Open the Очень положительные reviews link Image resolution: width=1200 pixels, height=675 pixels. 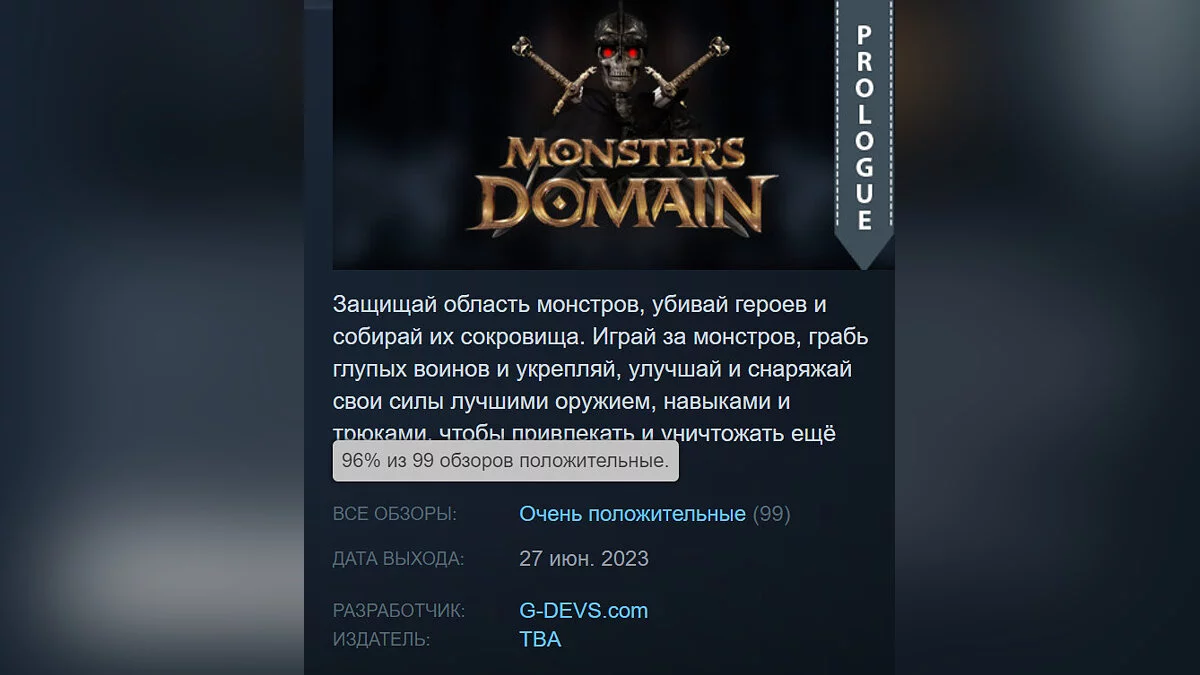point(632,514)
